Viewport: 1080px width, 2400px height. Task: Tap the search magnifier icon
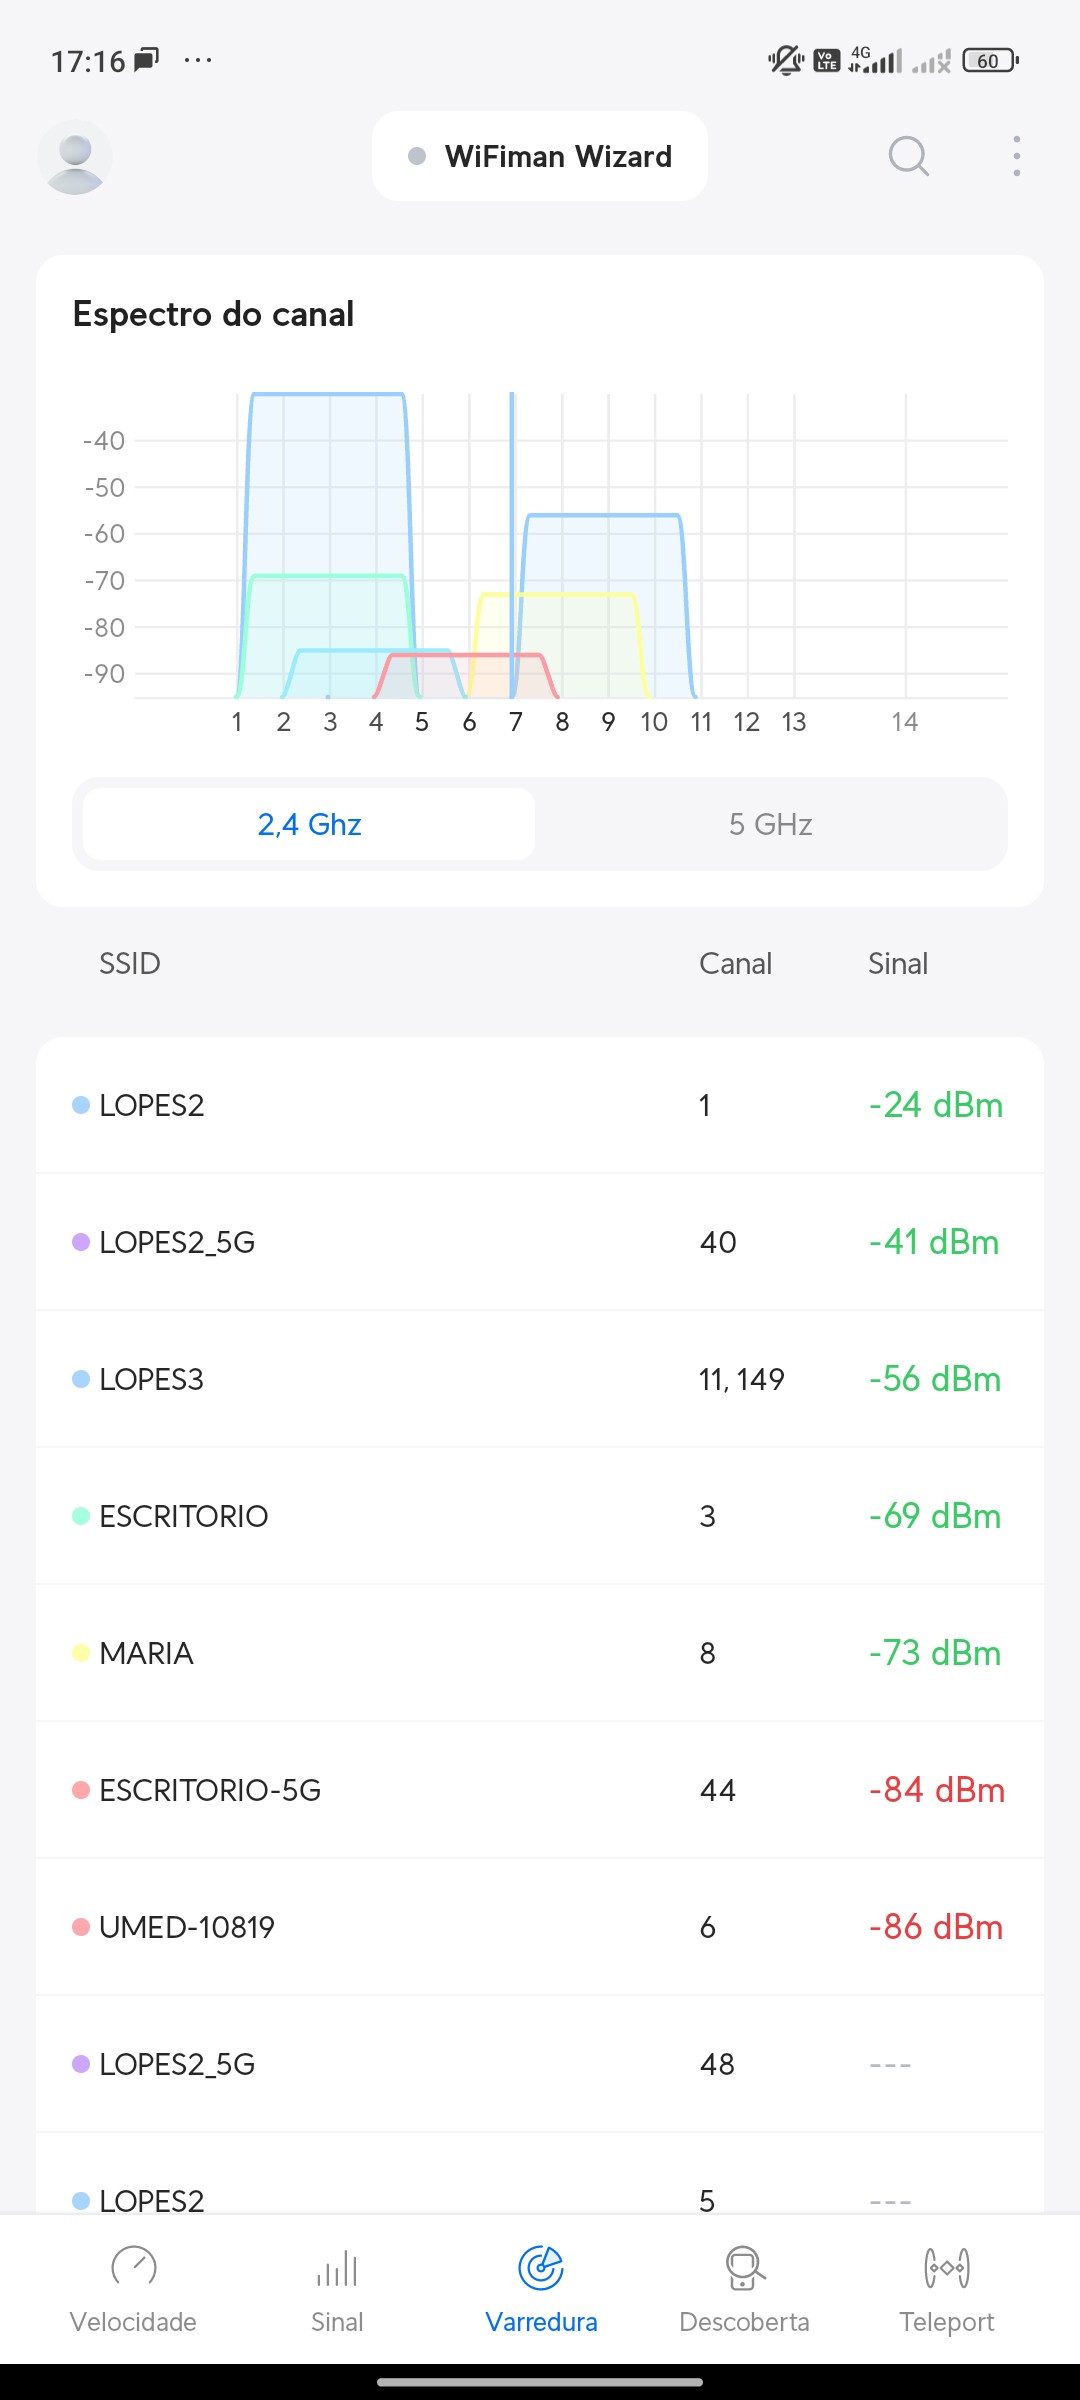point(908,156)
